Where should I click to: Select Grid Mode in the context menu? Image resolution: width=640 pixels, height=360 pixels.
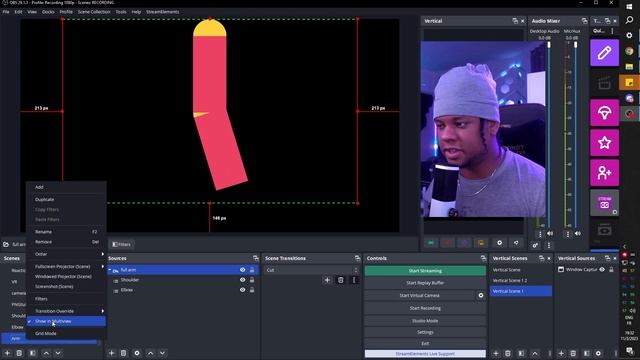coord(66,333)
